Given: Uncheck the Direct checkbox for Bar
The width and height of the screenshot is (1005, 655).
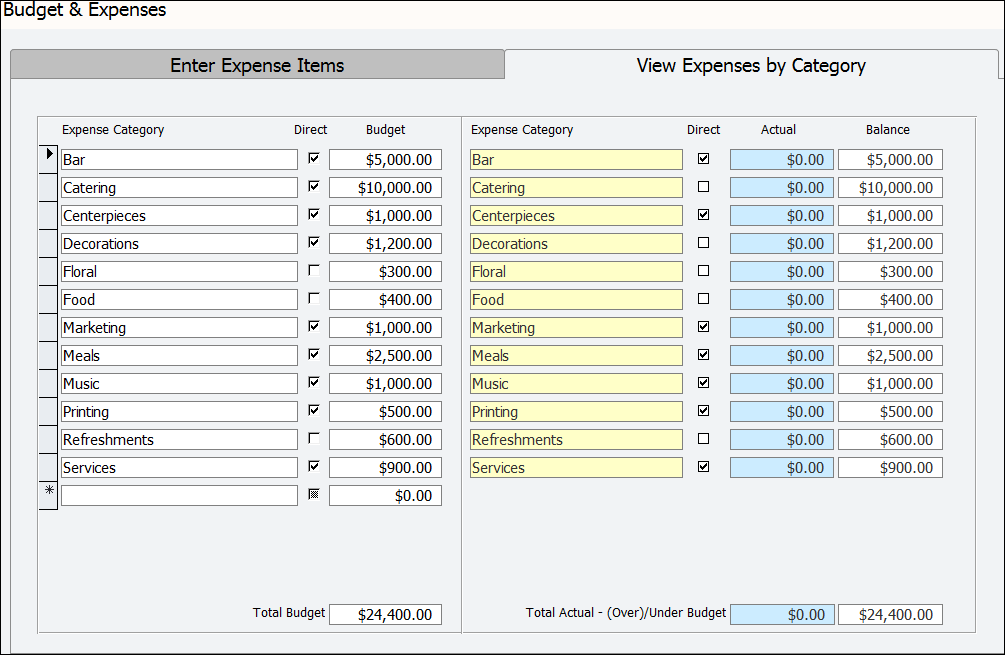Looking at the screenshot, I should coord(311,157).
